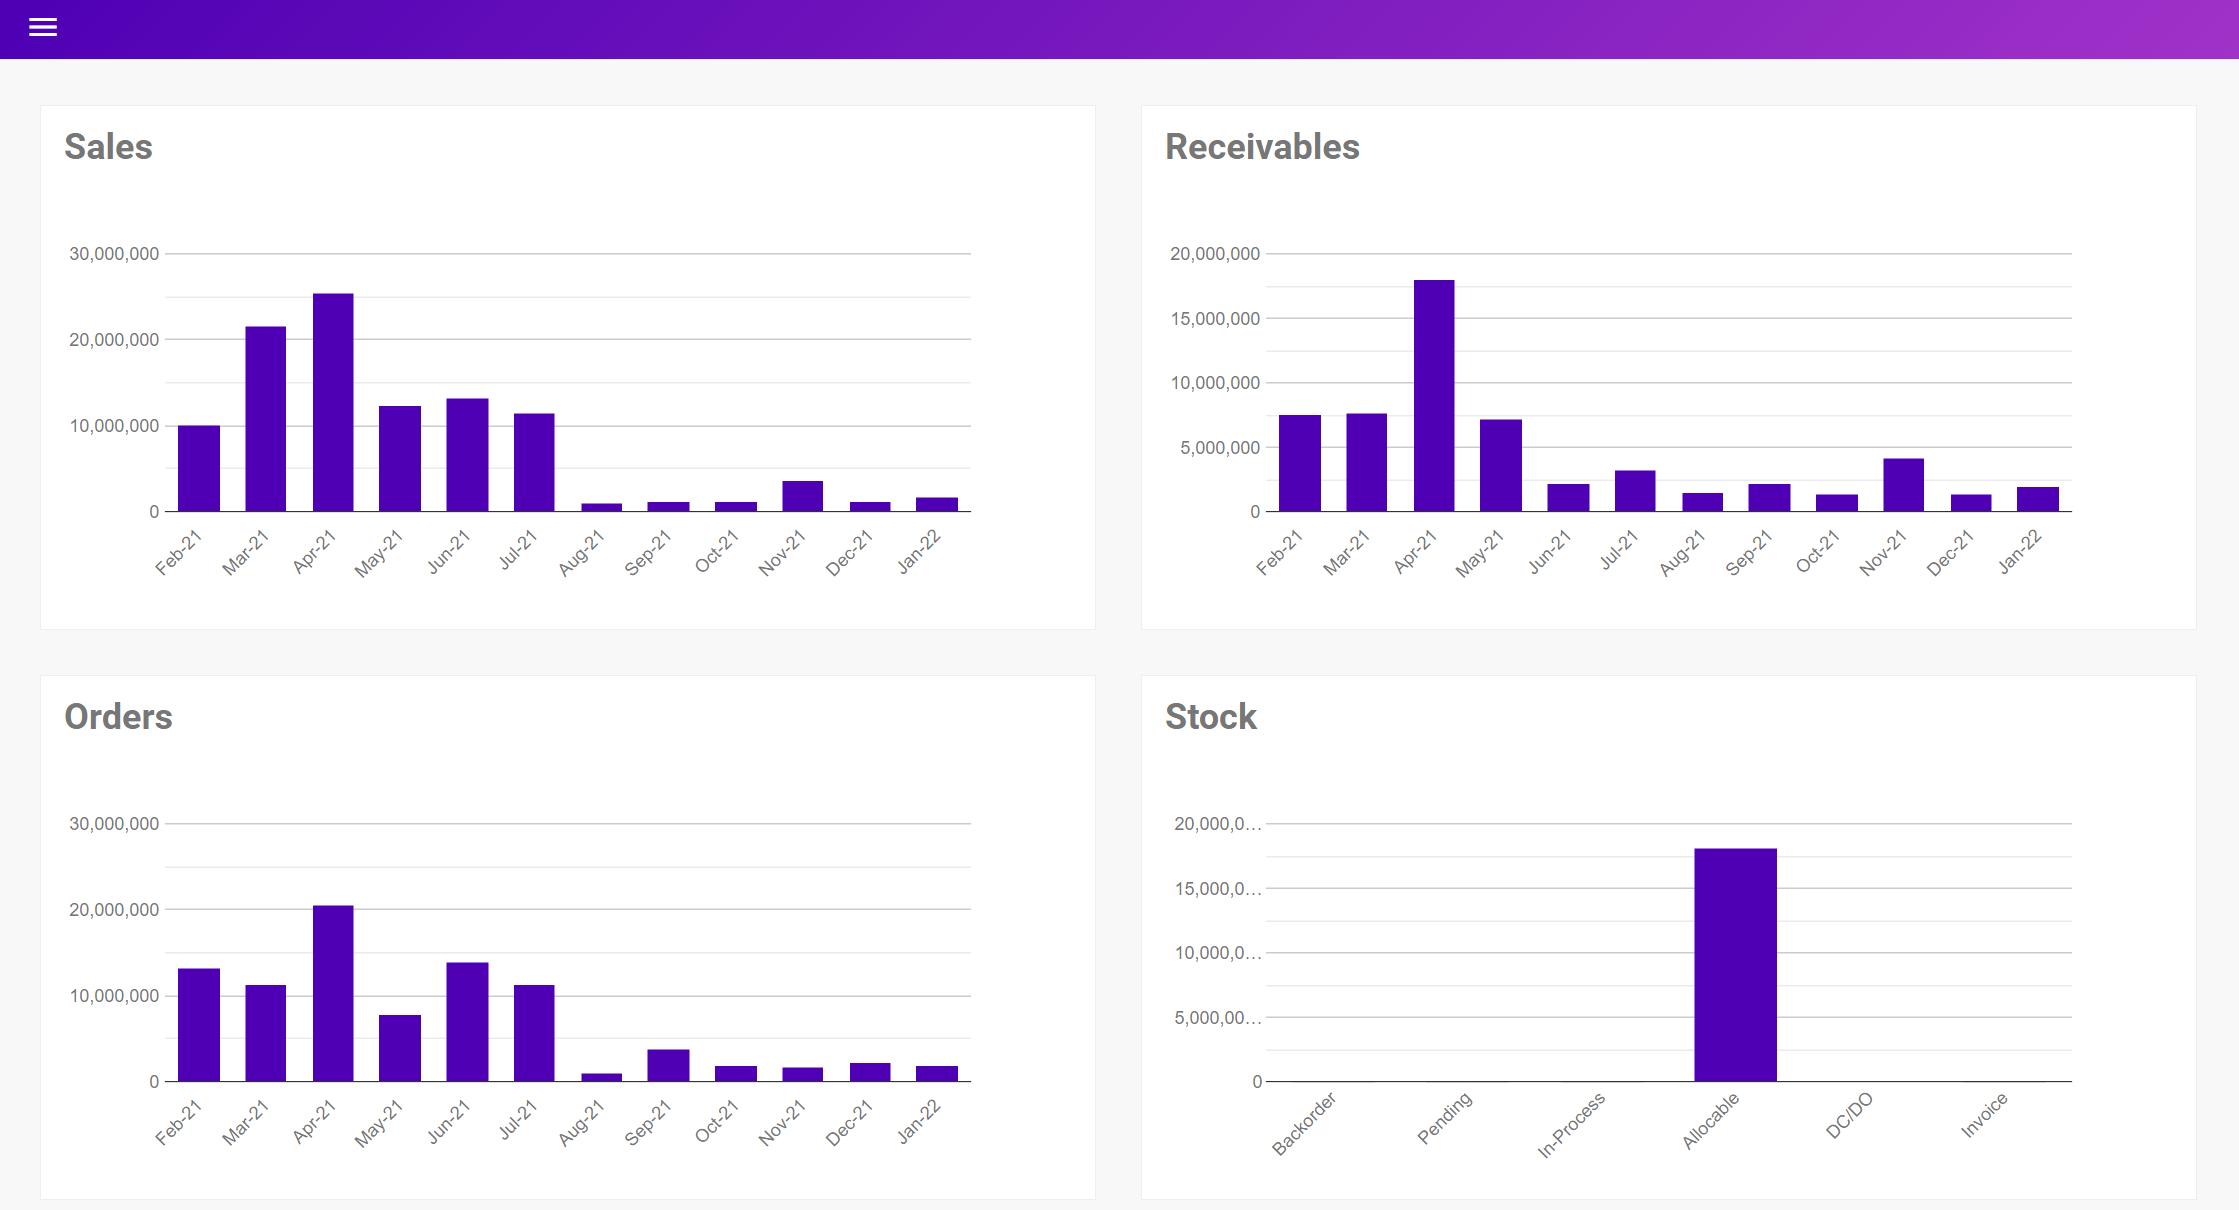Open the hamburger menu icon

point(43,28)
